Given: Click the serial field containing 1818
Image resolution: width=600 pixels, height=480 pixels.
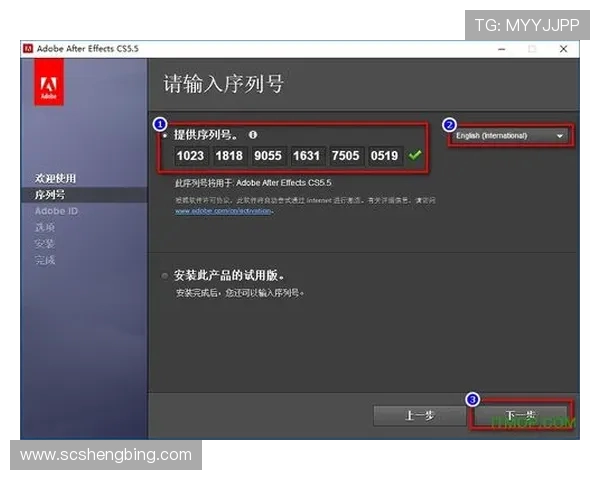Looking at the screenshot, I should click(229, 156).
